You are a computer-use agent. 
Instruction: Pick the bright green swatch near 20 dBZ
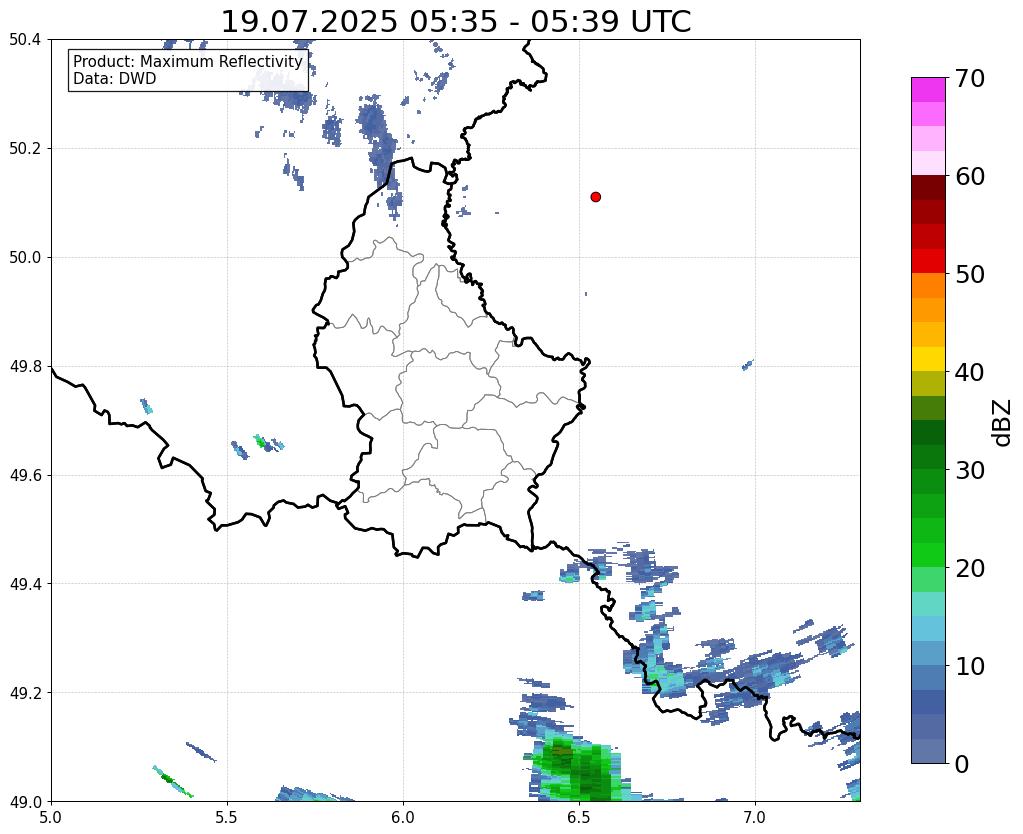pyautogui.click(x=928, y=555)
